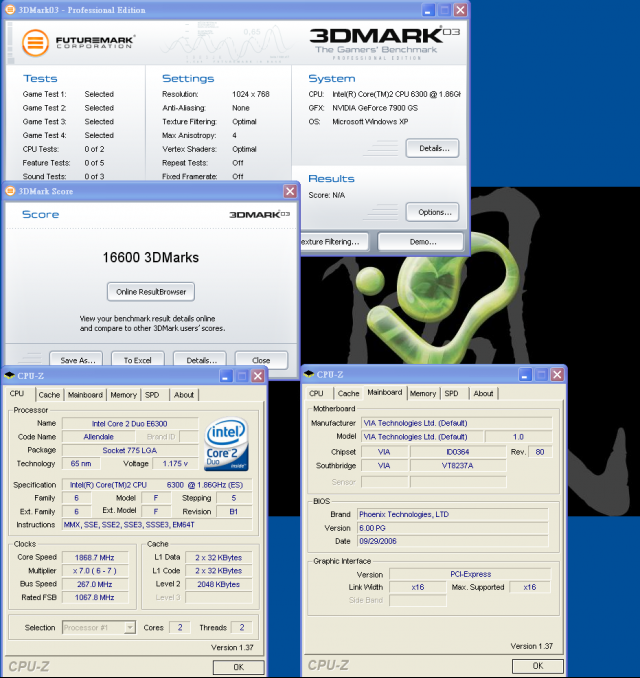This screenshot has width=640, height=678.
Task: Click the Online ResultBrowser button
Action: [x=151, y=292]
